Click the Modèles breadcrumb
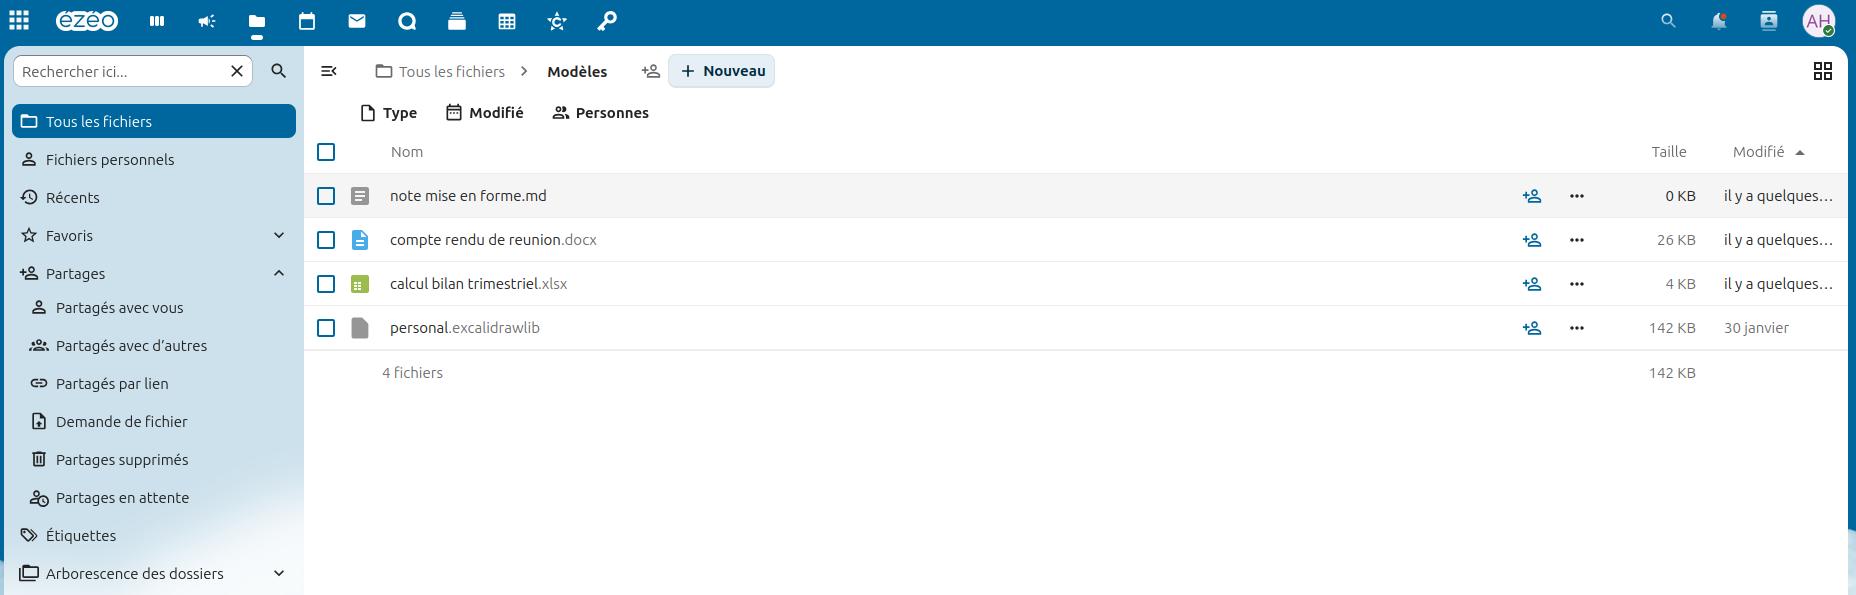This screenshot has width=1856, height=595. pyautogui.click(x=577, y=71)
